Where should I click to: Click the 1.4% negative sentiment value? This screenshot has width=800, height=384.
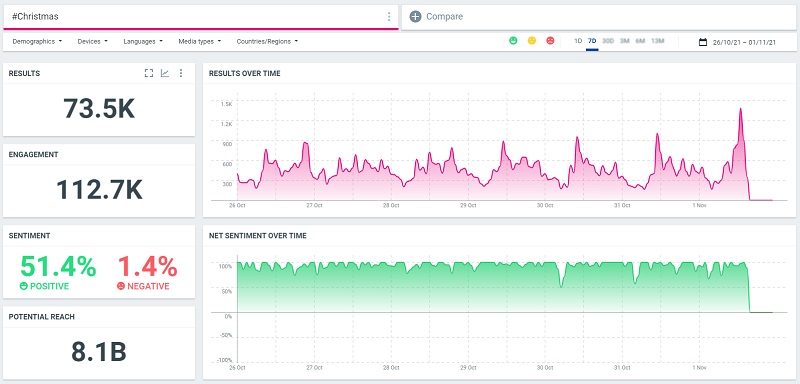(x=147, y=266)
